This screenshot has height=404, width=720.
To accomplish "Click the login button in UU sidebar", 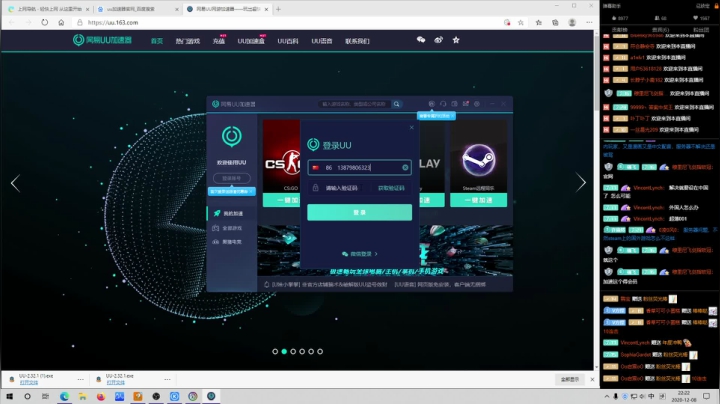I will click(x=231, y=178).
